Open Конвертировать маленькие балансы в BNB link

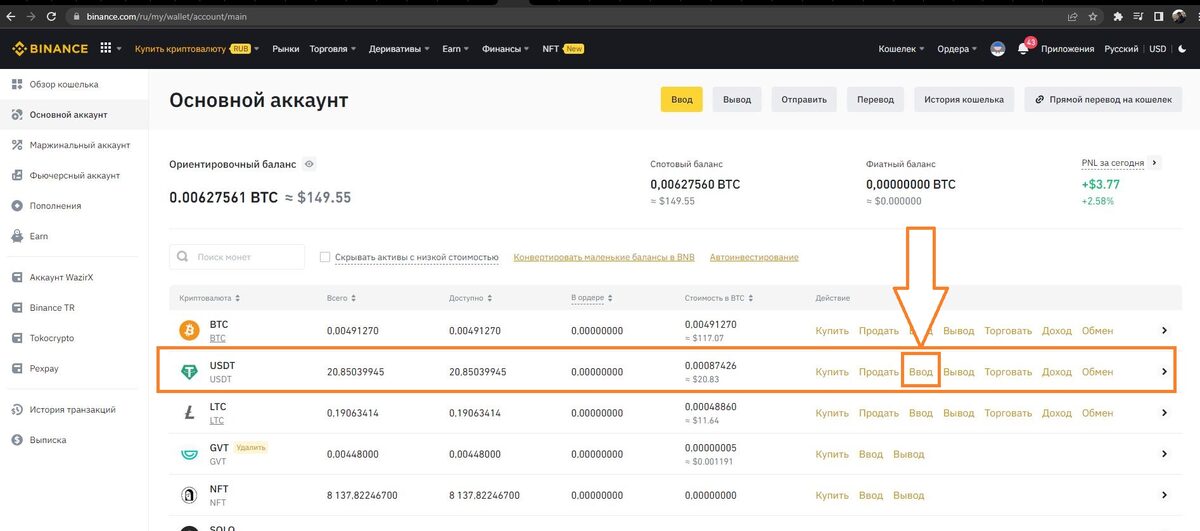pyautogui.click(x=604, y=257)
